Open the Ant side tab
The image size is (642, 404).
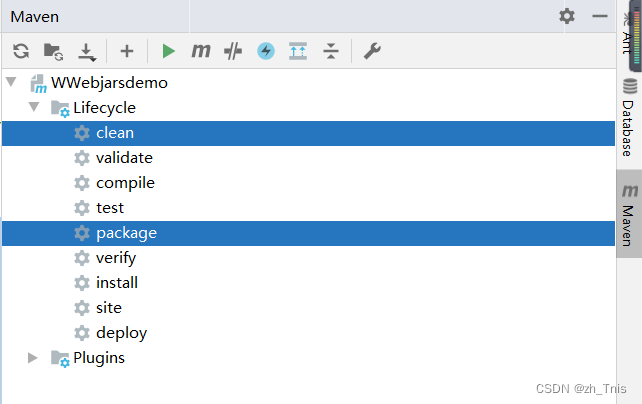(626, 33)
